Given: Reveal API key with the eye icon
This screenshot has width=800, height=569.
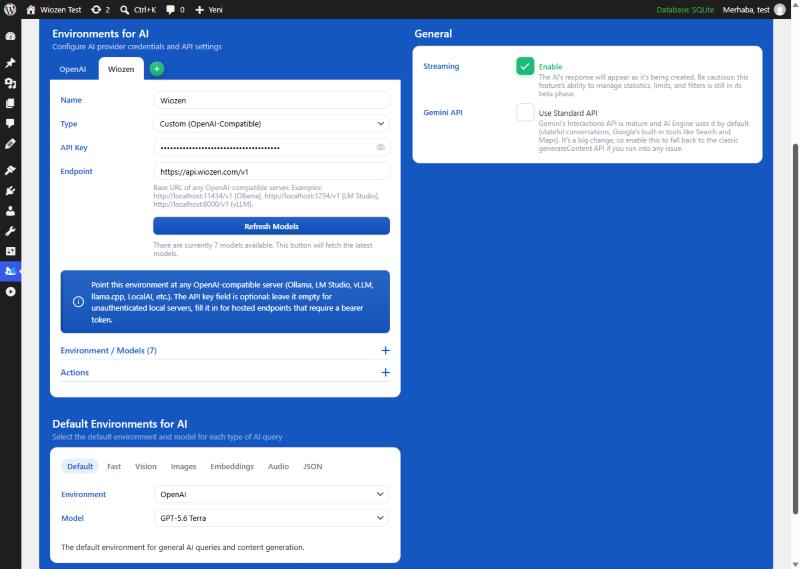Looking at the screenshot, I should (381, 147).
